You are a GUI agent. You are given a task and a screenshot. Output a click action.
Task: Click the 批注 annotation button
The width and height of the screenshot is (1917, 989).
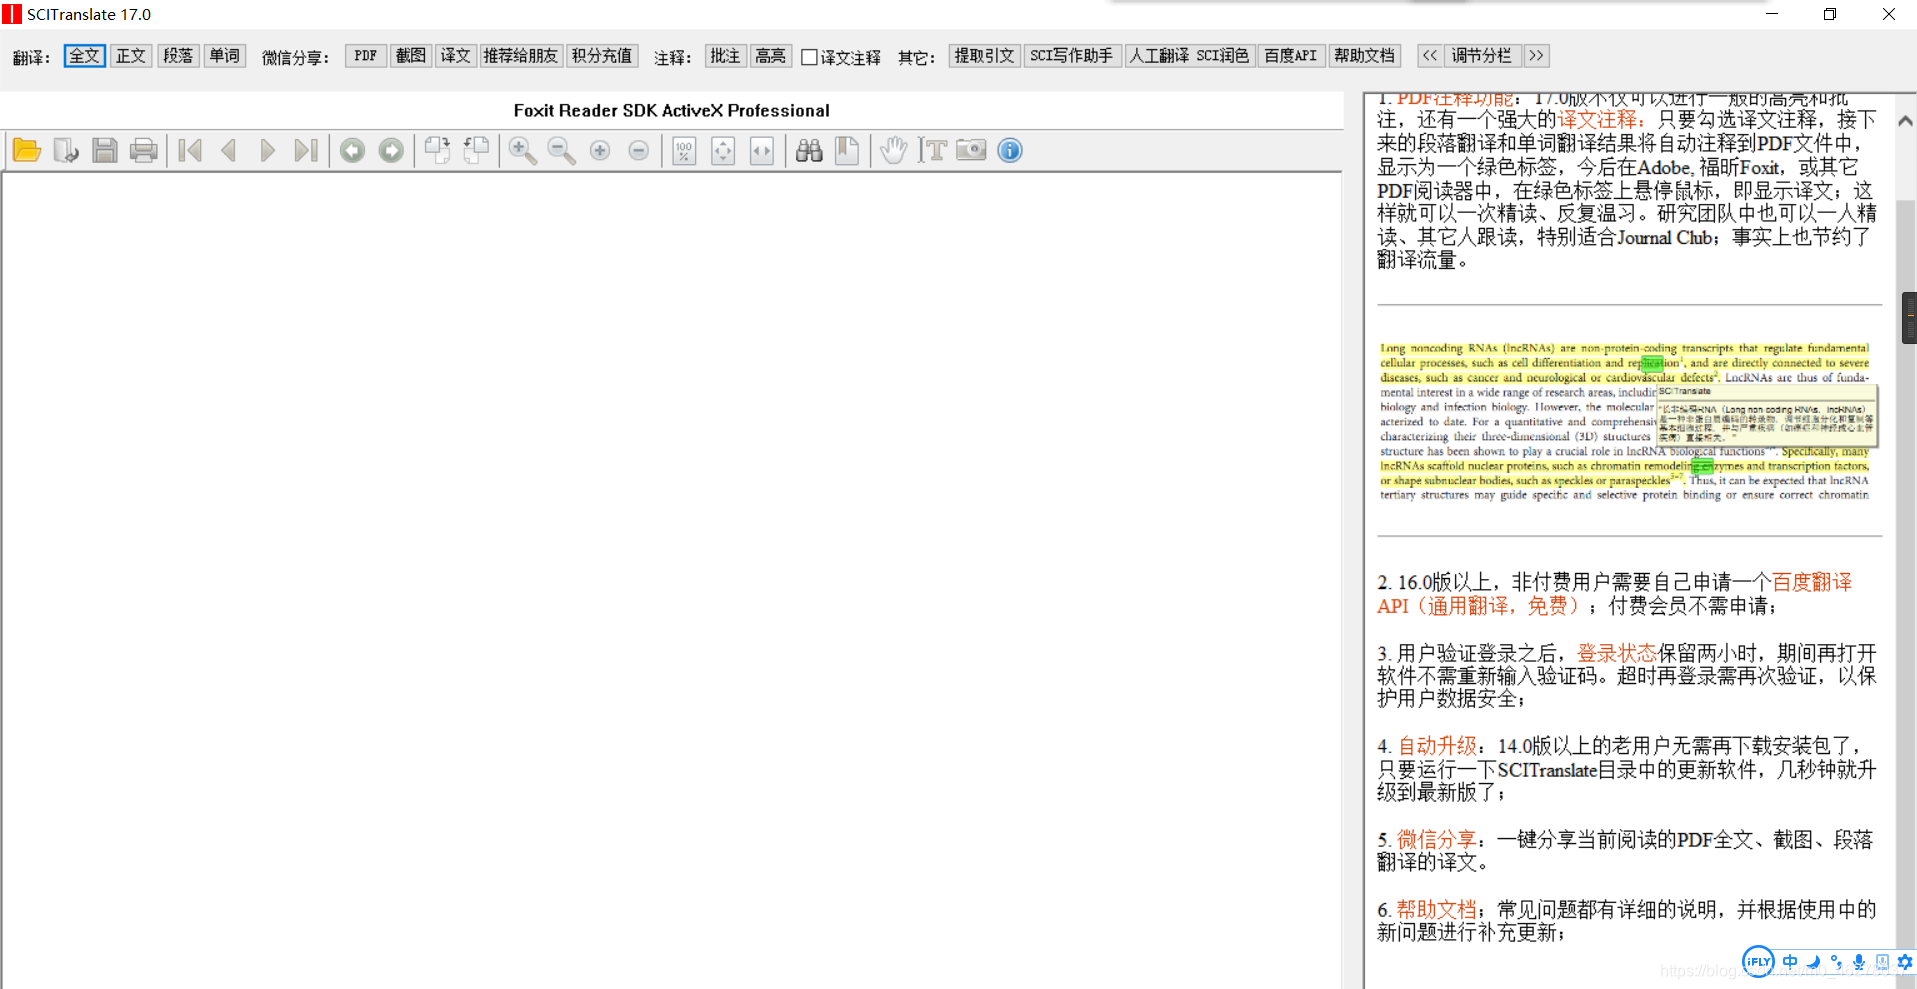click(725, 56)
